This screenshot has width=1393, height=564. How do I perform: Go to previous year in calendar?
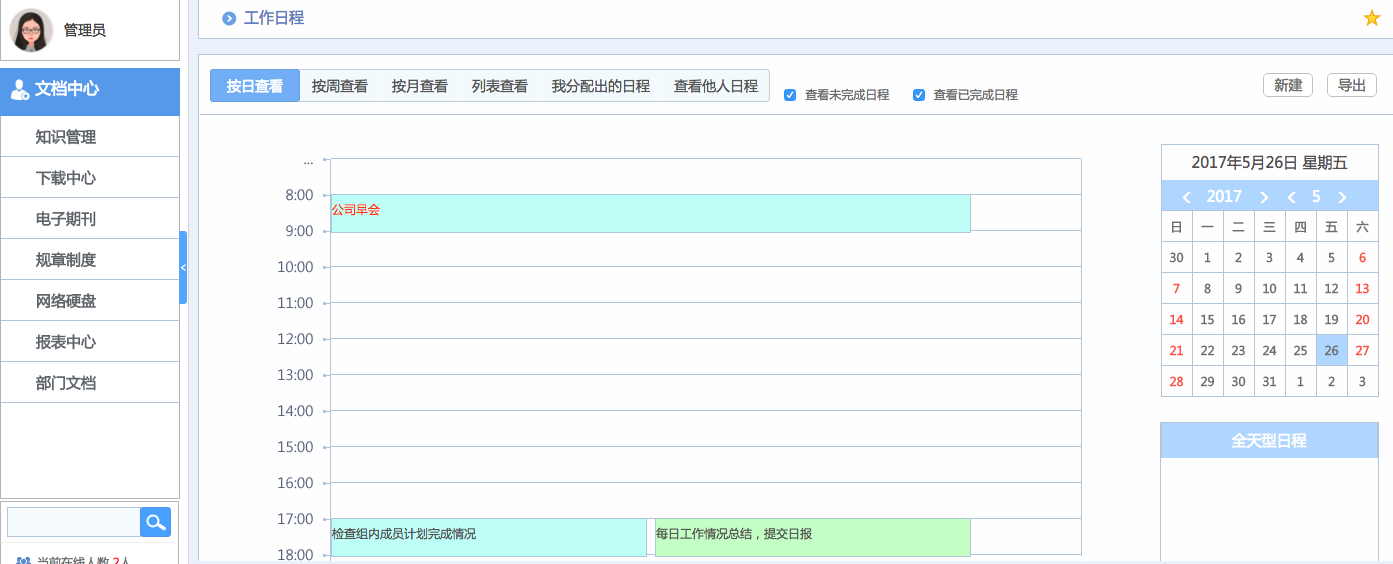pos(1187,197)
